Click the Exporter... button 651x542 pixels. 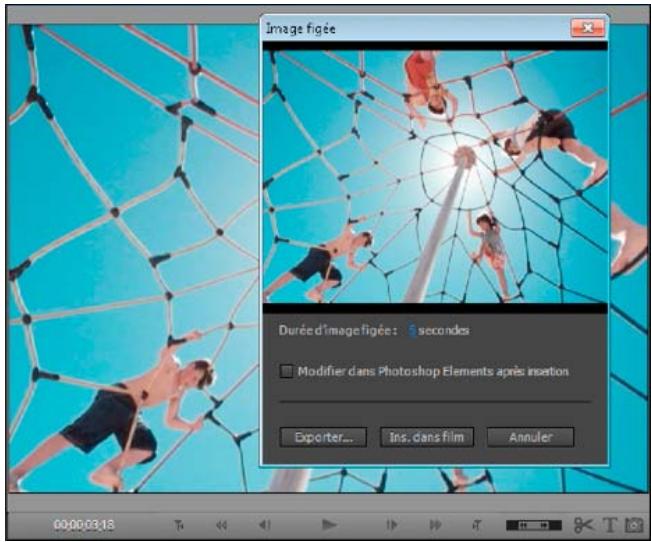tap(323, 437)
